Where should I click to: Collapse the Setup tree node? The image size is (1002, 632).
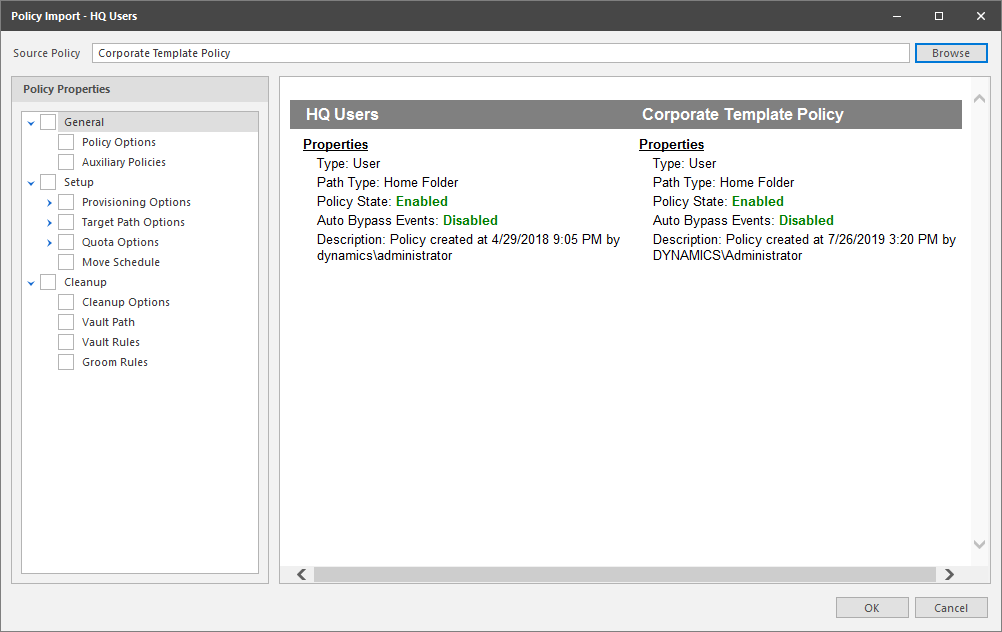pyautogui.click(x=31, y=183)
